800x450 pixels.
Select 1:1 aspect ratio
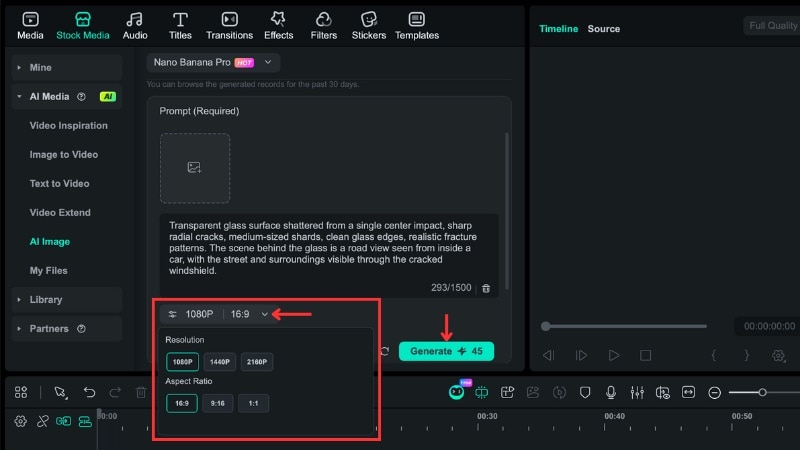pyautogui.click(x=253, y=403)
